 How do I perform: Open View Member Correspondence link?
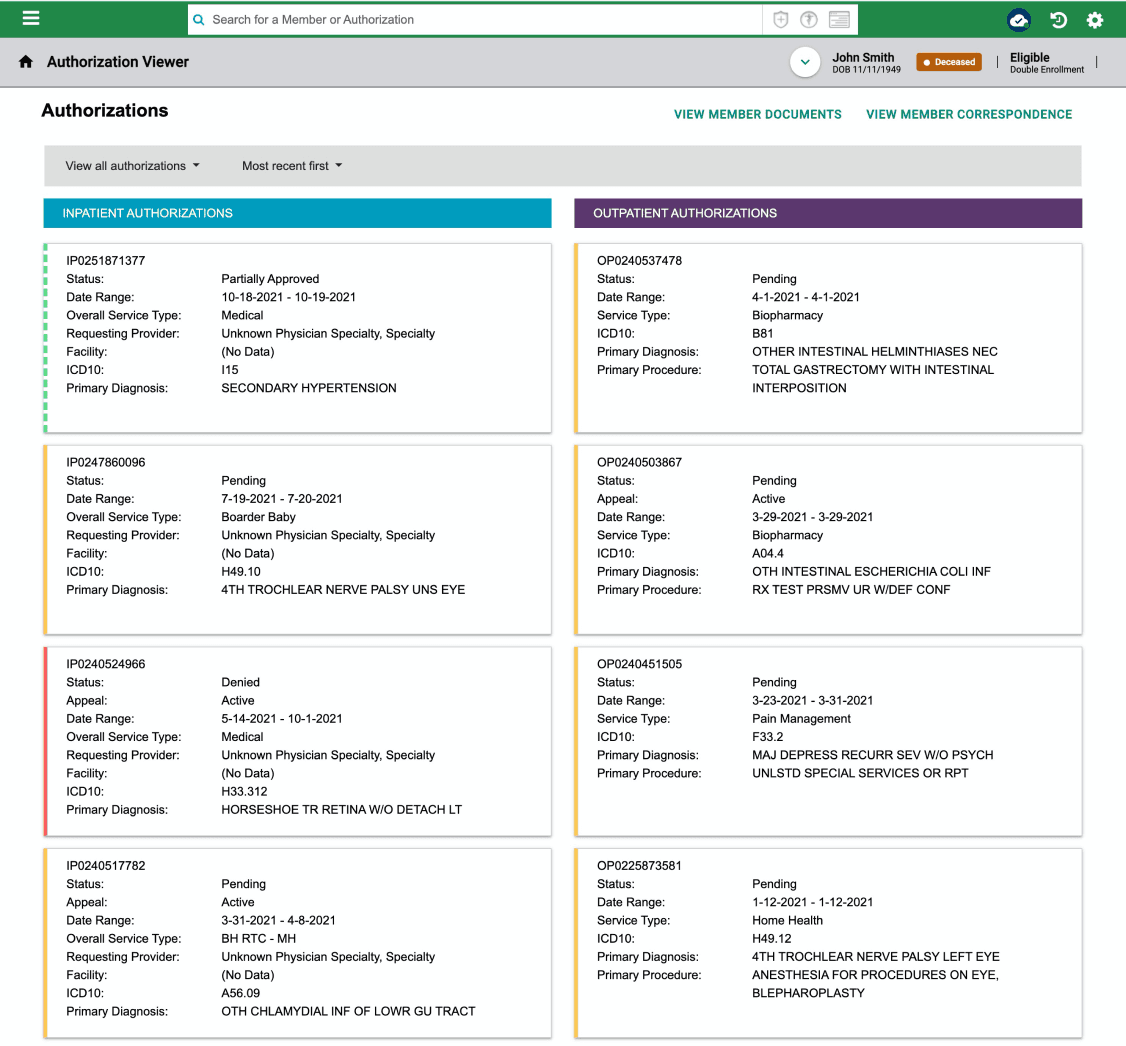tap(969, 114)
